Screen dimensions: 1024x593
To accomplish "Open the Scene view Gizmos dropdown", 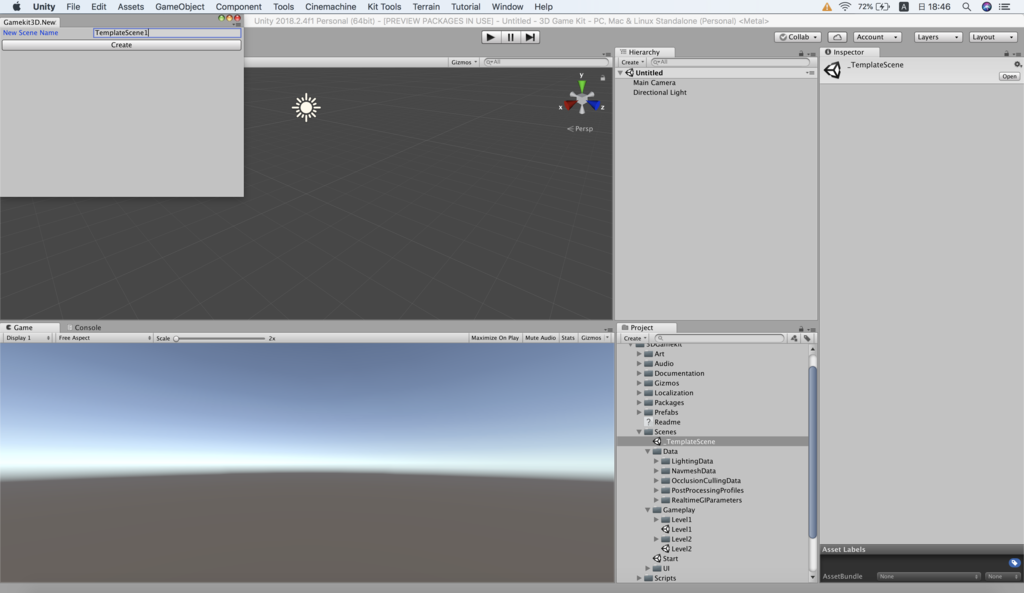I will click(464, 62).
